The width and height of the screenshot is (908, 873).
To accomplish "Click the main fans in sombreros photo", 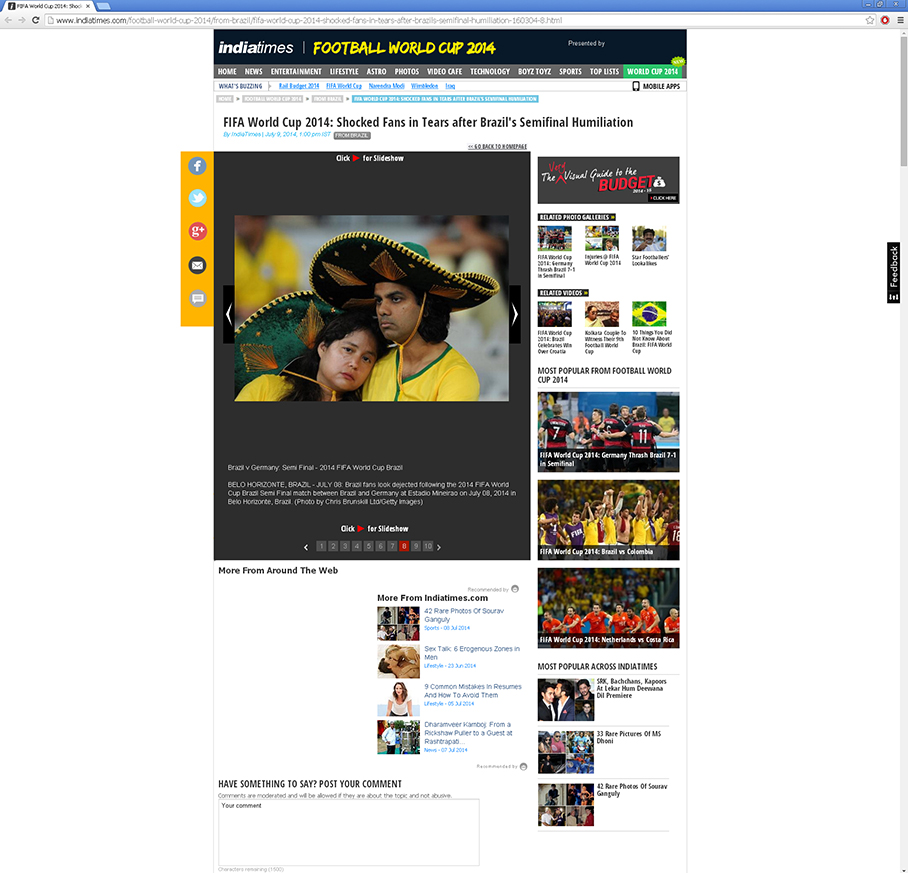I will [x=371, y=308].
